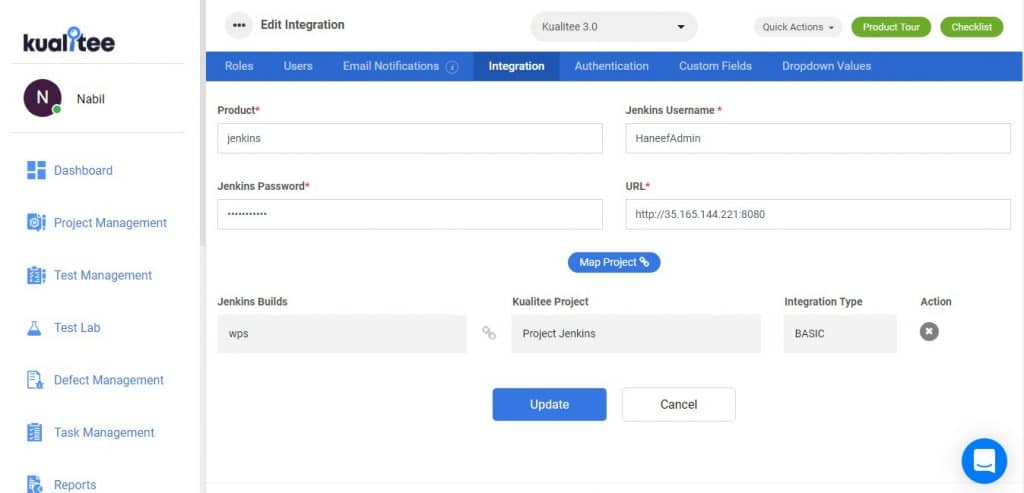This screenshot has width=1024, height=493.
Task: Remove the wps mapping via the X icon
Action: pos(929,332)
